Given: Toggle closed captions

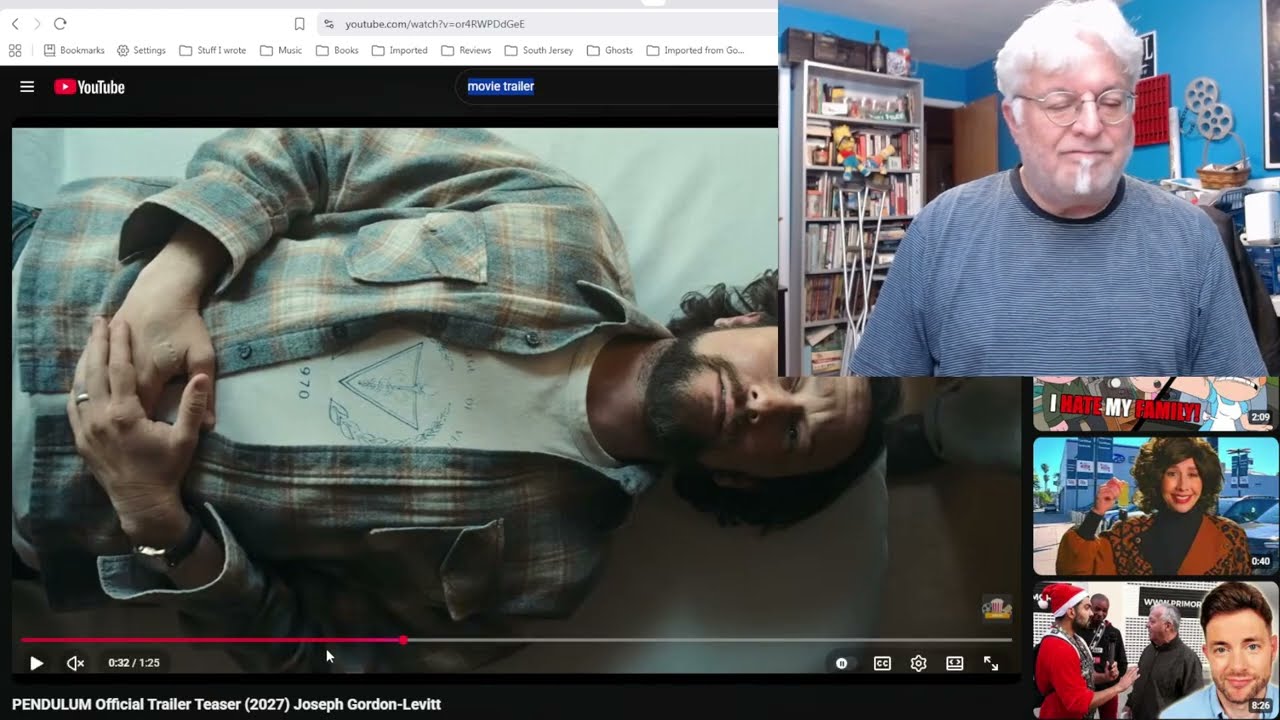Looking at the screenshot, I should (x=882, y=663).
